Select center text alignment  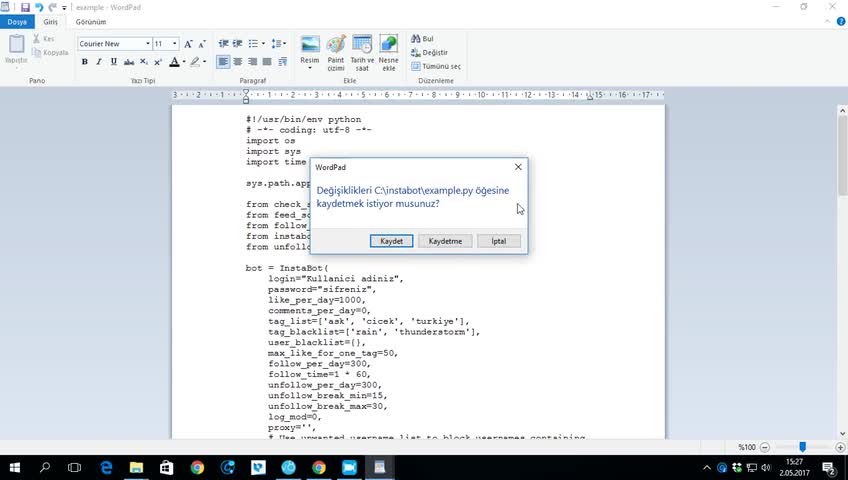point(237,62)
